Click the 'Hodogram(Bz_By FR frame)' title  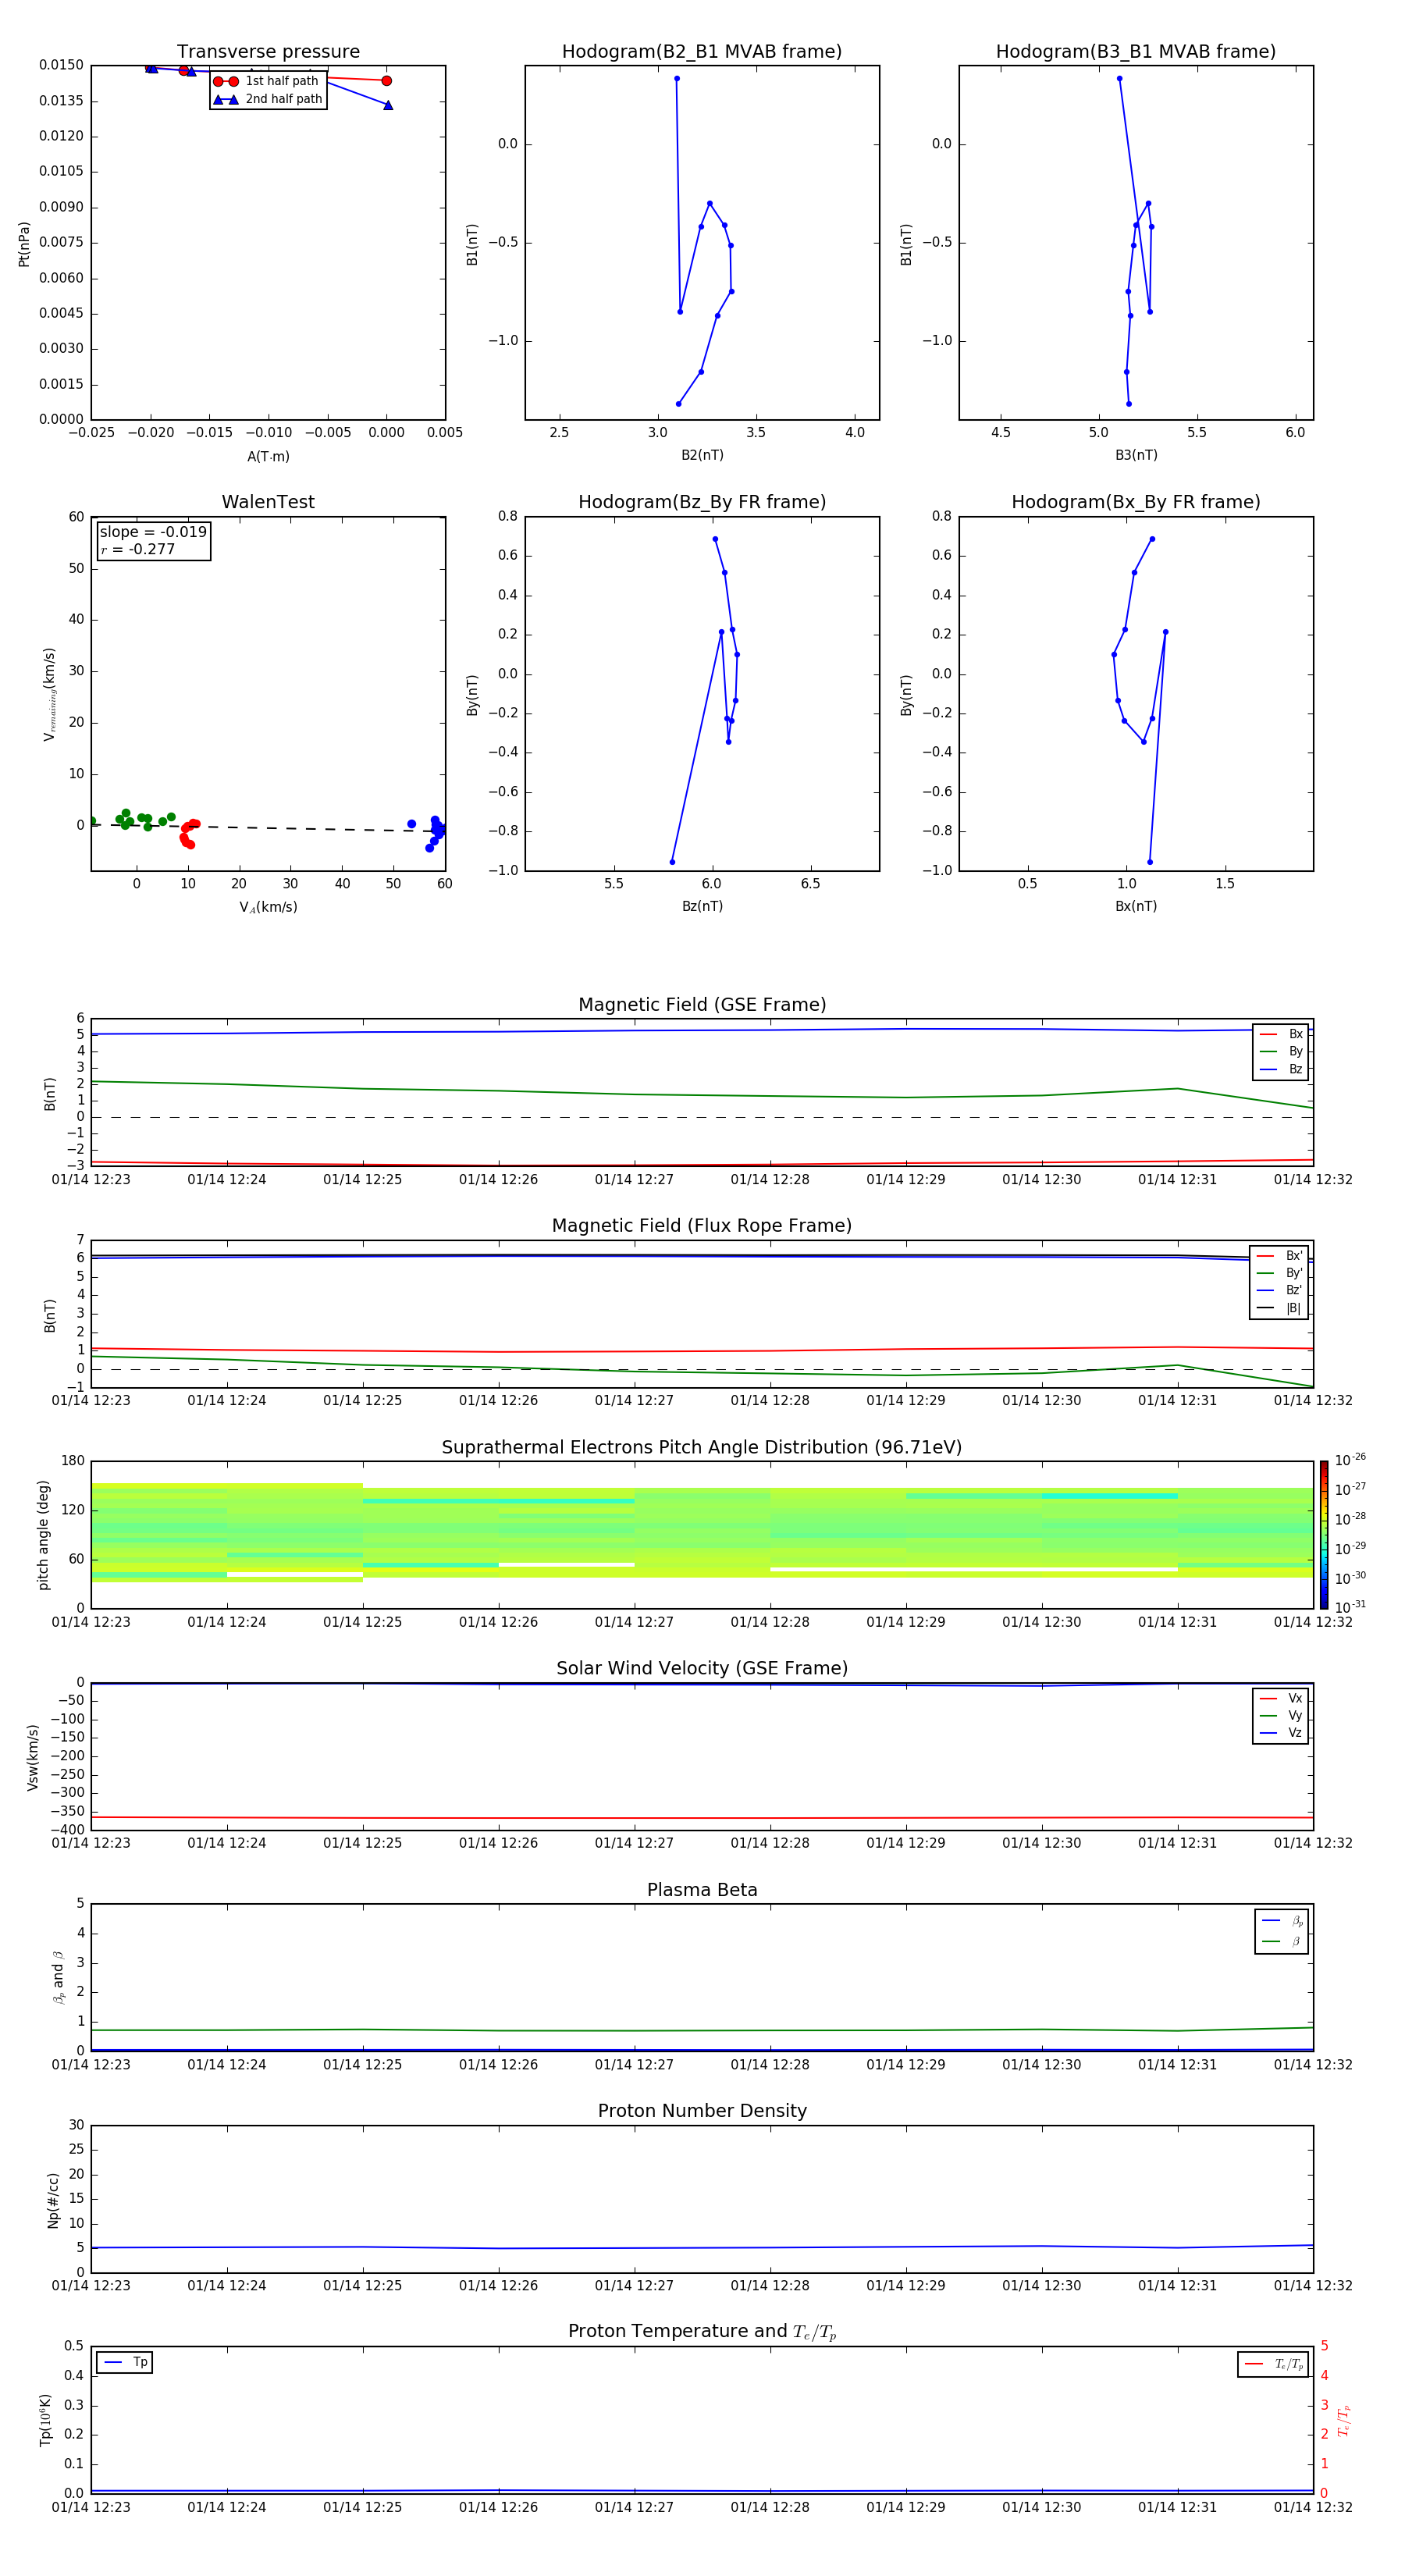pos(702,502)
